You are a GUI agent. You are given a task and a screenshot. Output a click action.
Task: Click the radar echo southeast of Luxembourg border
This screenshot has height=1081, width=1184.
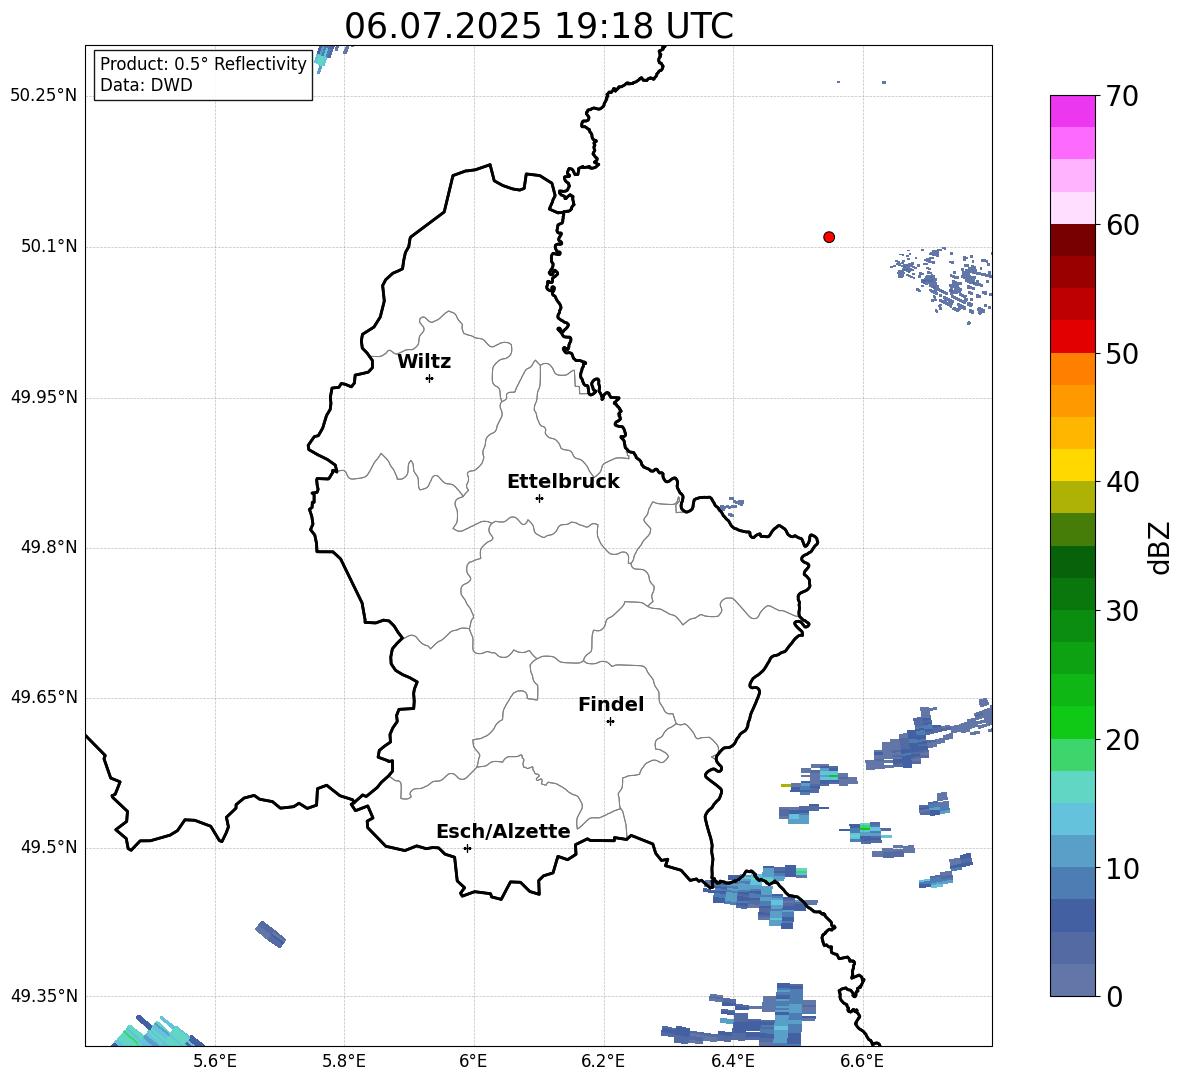pyautogui.click(x=761, y=896)
